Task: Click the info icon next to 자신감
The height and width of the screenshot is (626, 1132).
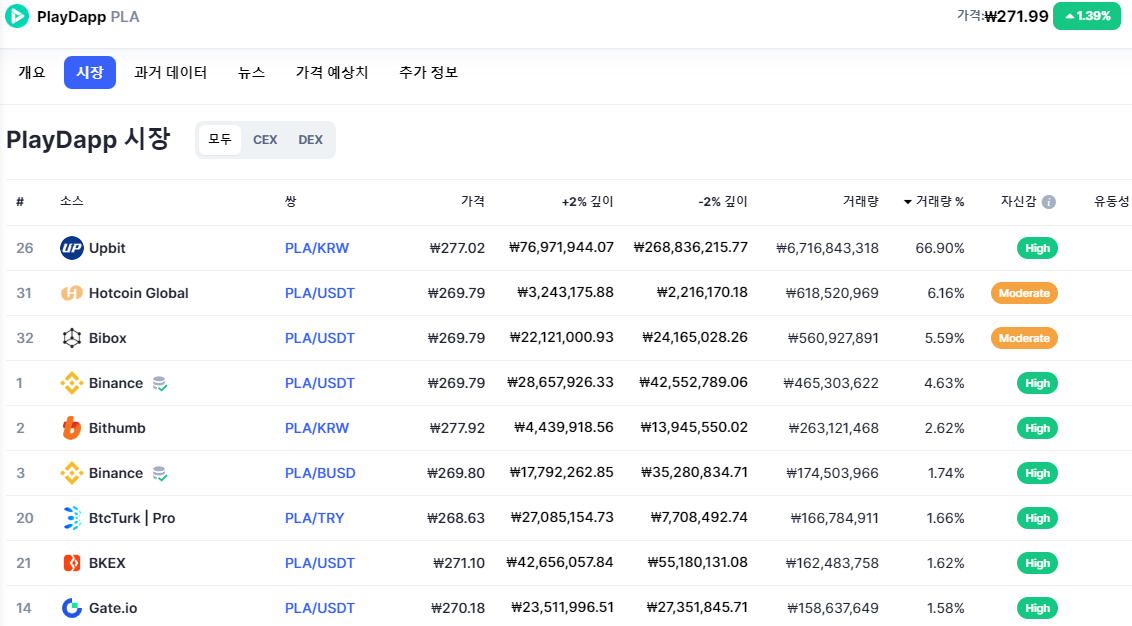Action: click(x=1049, y=202)
